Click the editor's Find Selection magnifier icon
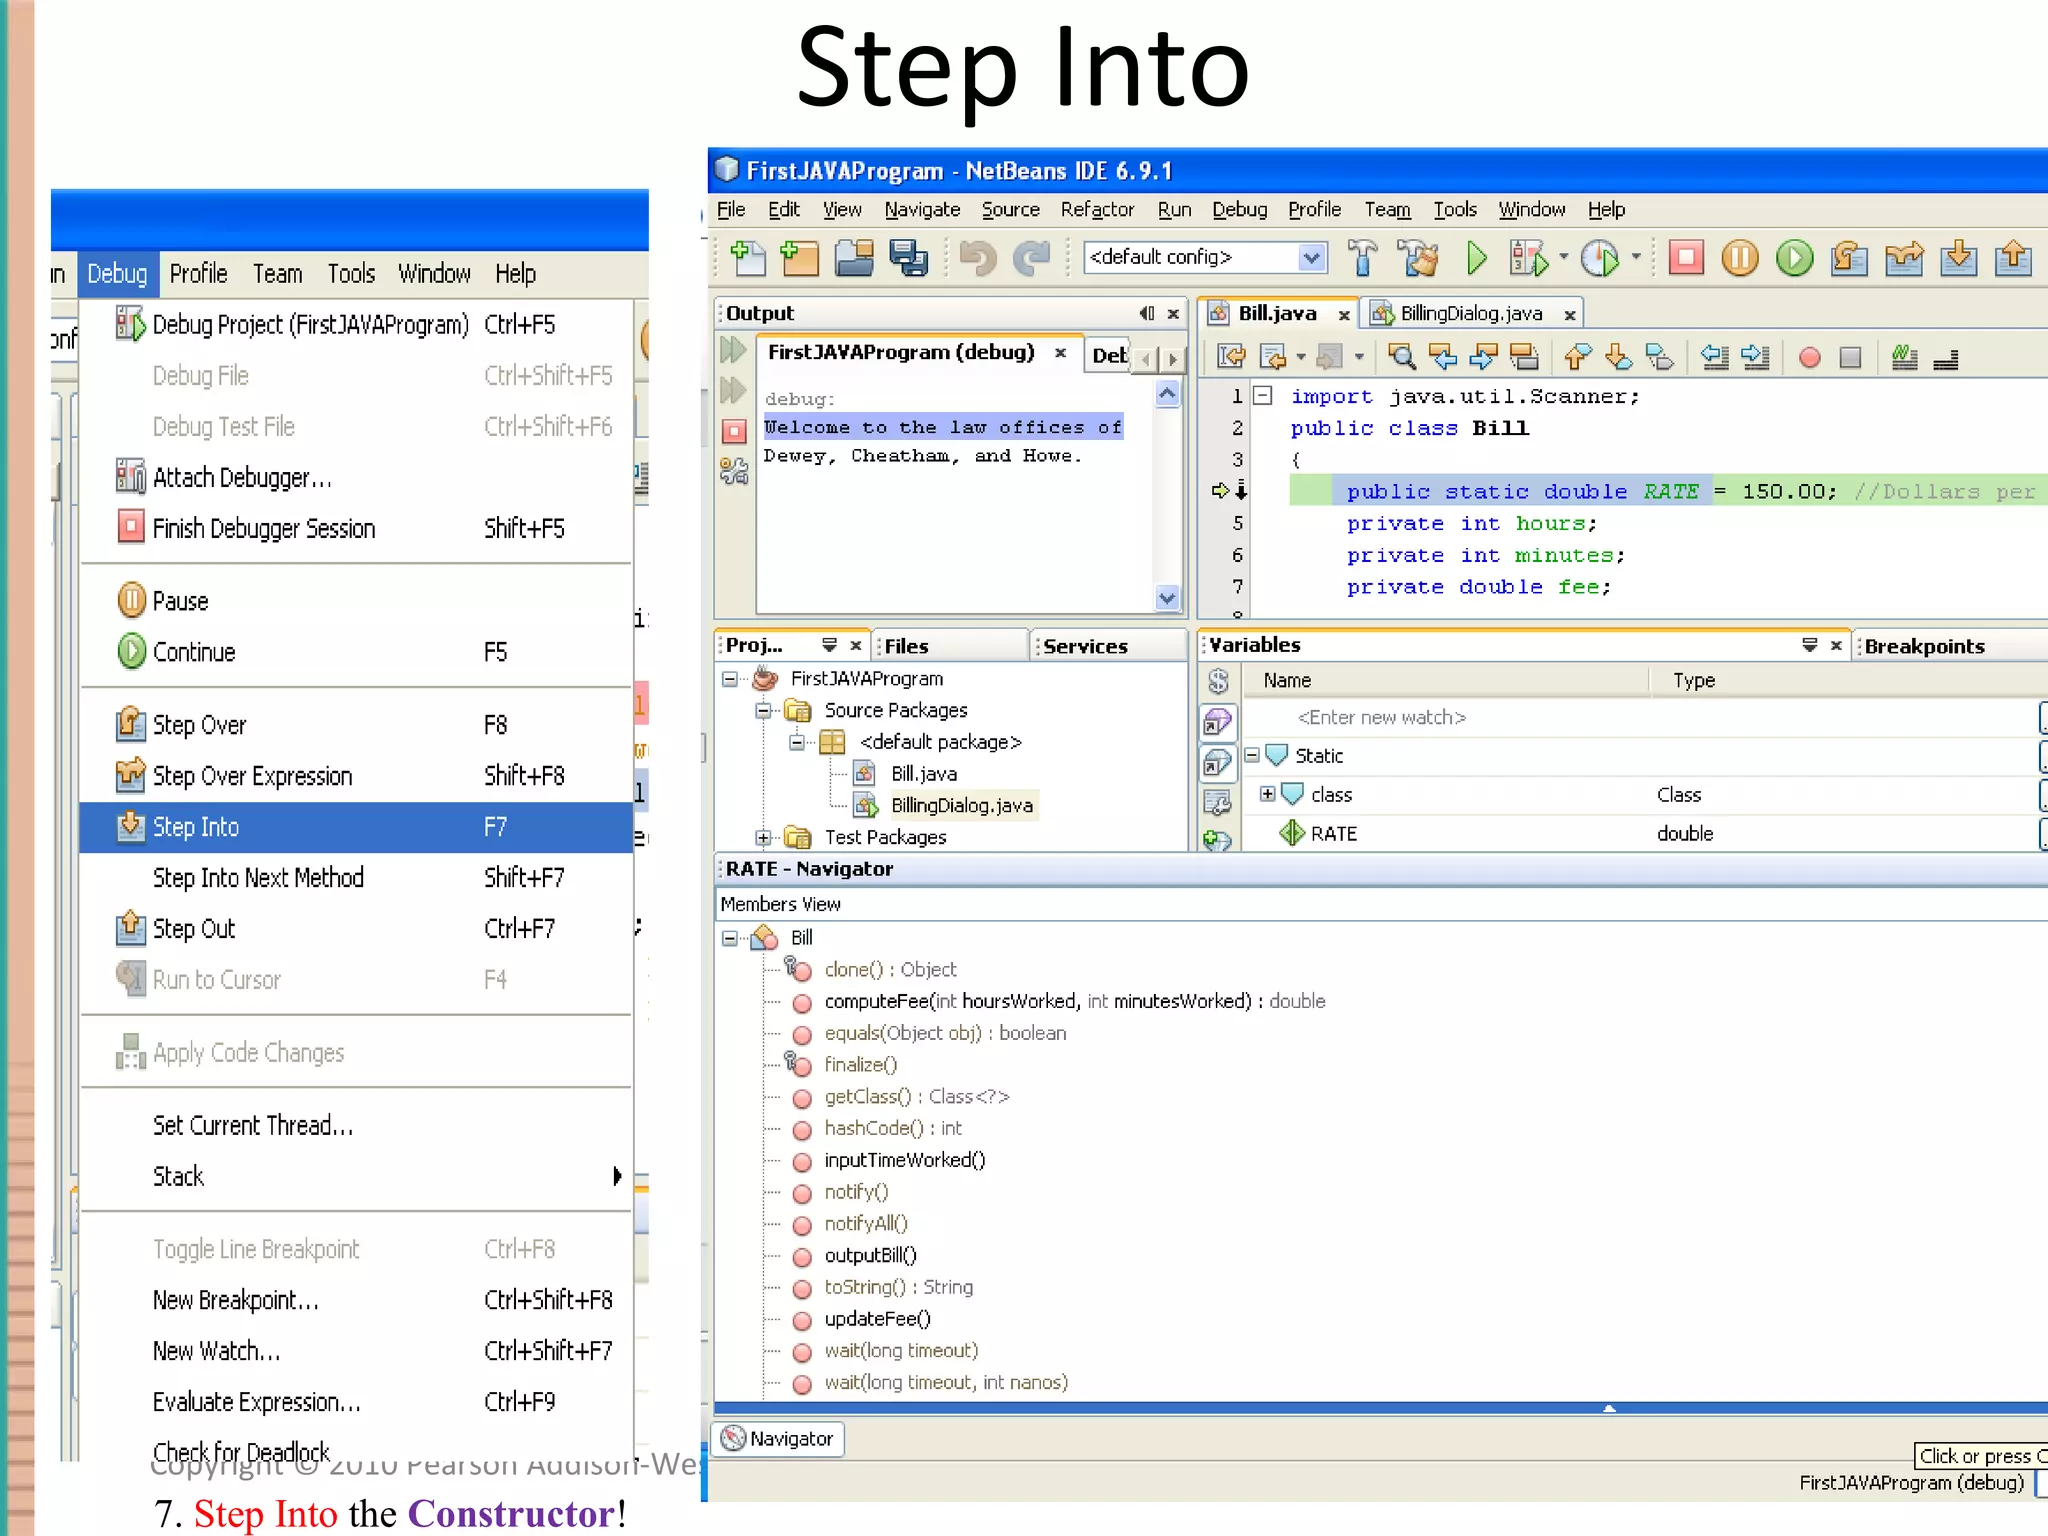 tap(1402, 357)
